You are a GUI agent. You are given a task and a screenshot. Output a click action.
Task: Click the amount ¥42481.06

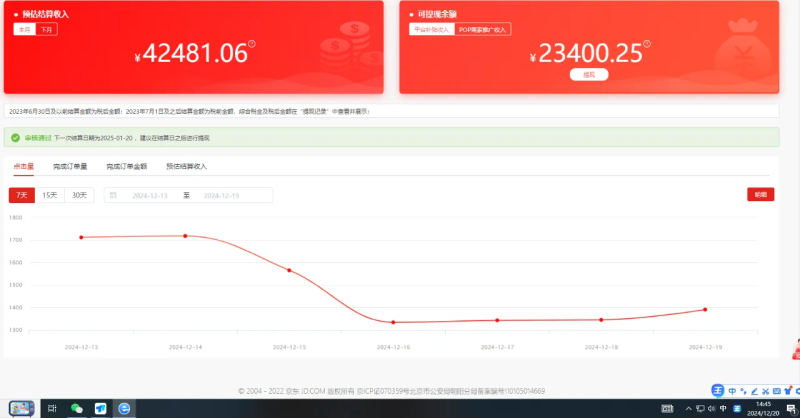191,54
